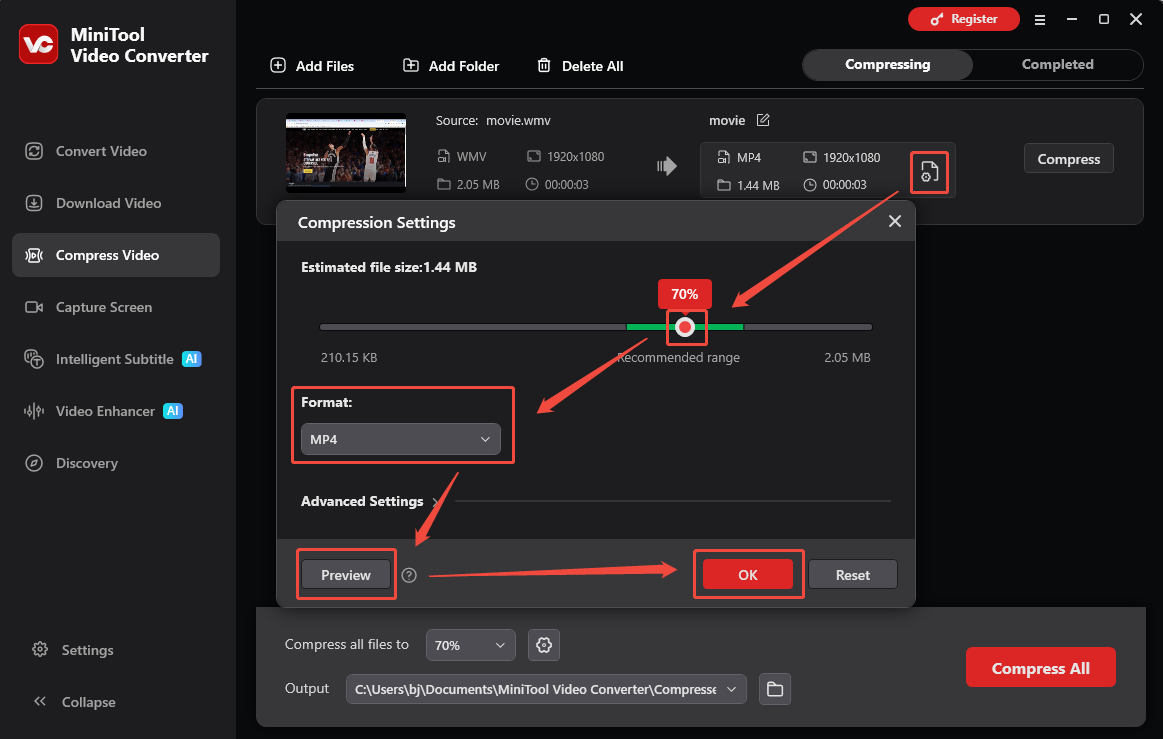Click the Compress All button
1163x739 pixels.
pos(1040,668)
